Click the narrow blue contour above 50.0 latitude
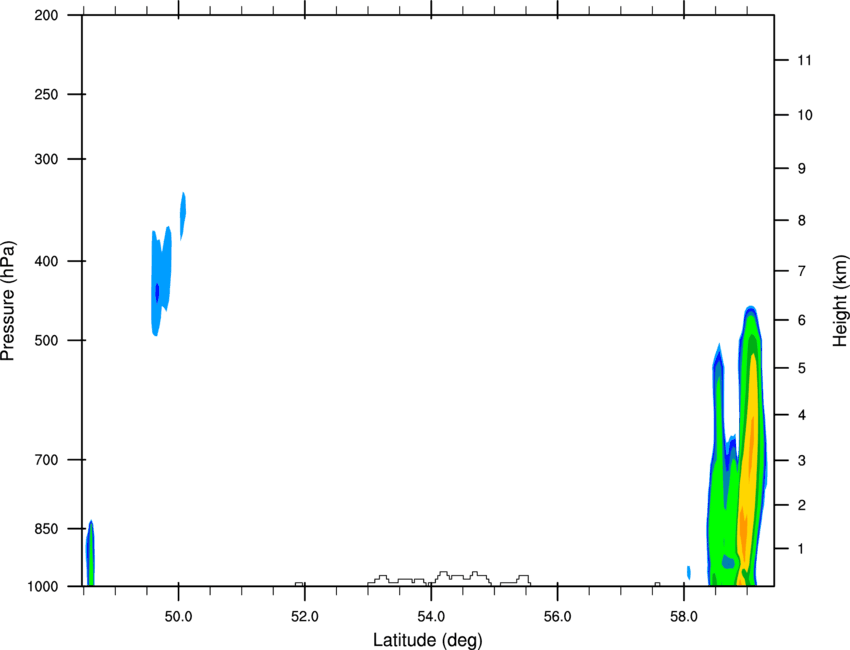Image resolution: width=850 pixels, height=650 pixels. tap(183, 216)
